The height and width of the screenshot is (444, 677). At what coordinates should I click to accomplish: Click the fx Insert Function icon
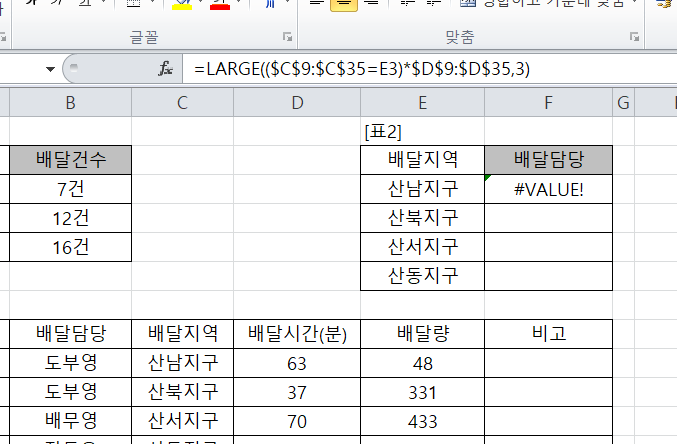tap(166, 70)
